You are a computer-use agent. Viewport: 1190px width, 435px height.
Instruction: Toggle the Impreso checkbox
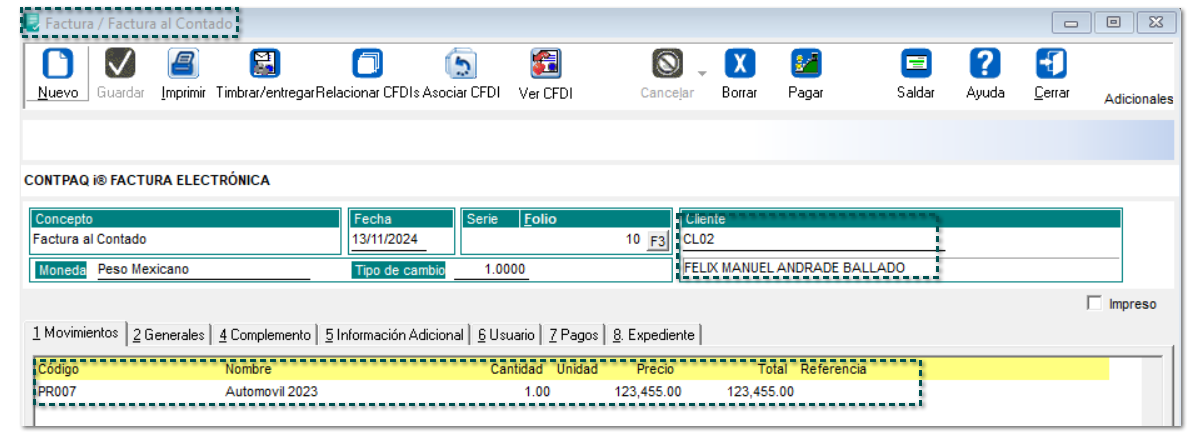pyautogui.click(x=1094, y=303)
